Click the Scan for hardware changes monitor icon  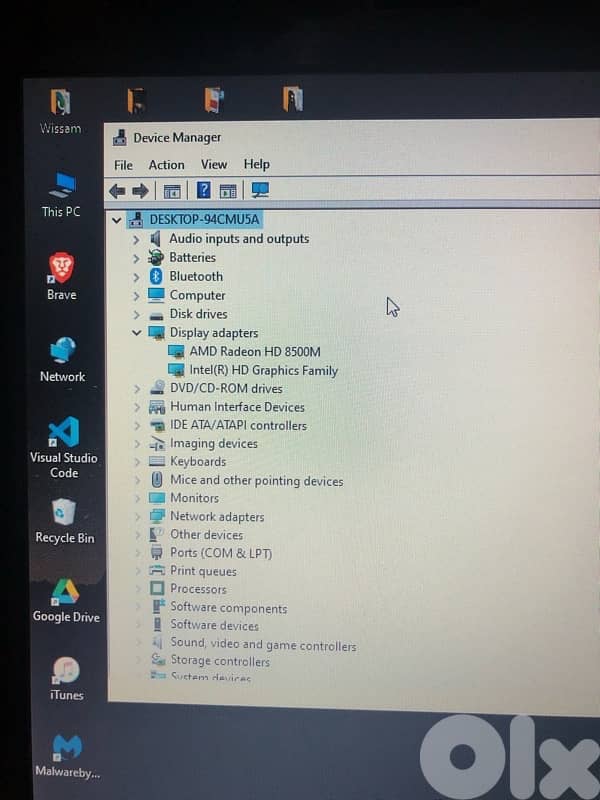[x=260, y=190]
